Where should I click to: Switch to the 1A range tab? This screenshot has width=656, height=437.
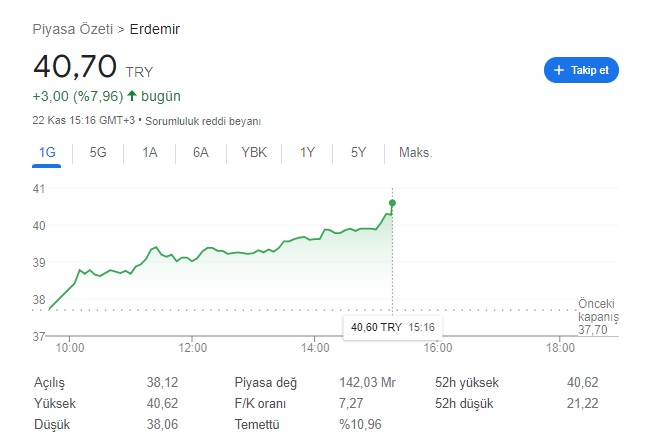click(x=150, y=153)
